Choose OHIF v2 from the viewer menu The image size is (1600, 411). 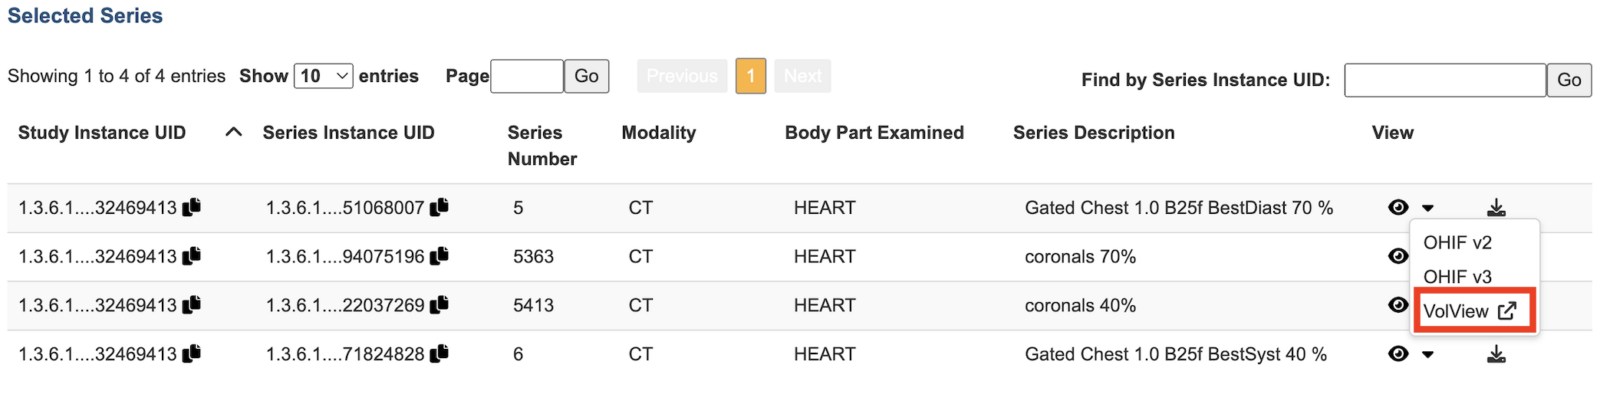pos(1457,243)
